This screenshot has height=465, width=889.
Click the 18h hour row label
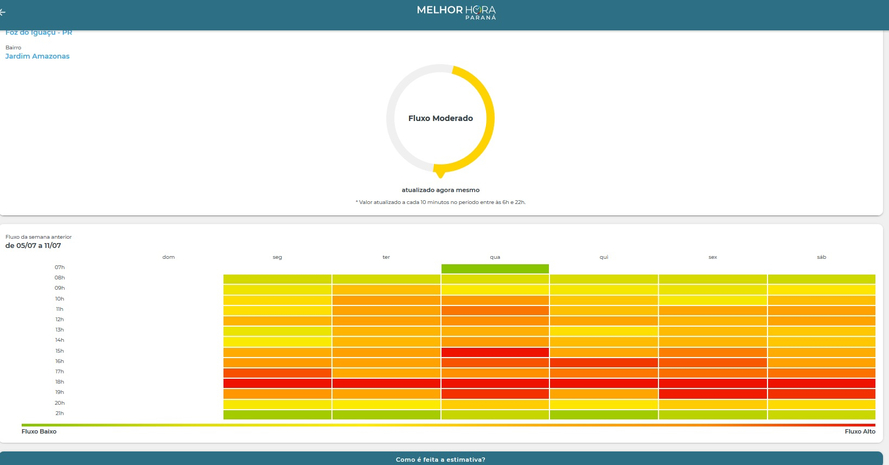point(60,382)
